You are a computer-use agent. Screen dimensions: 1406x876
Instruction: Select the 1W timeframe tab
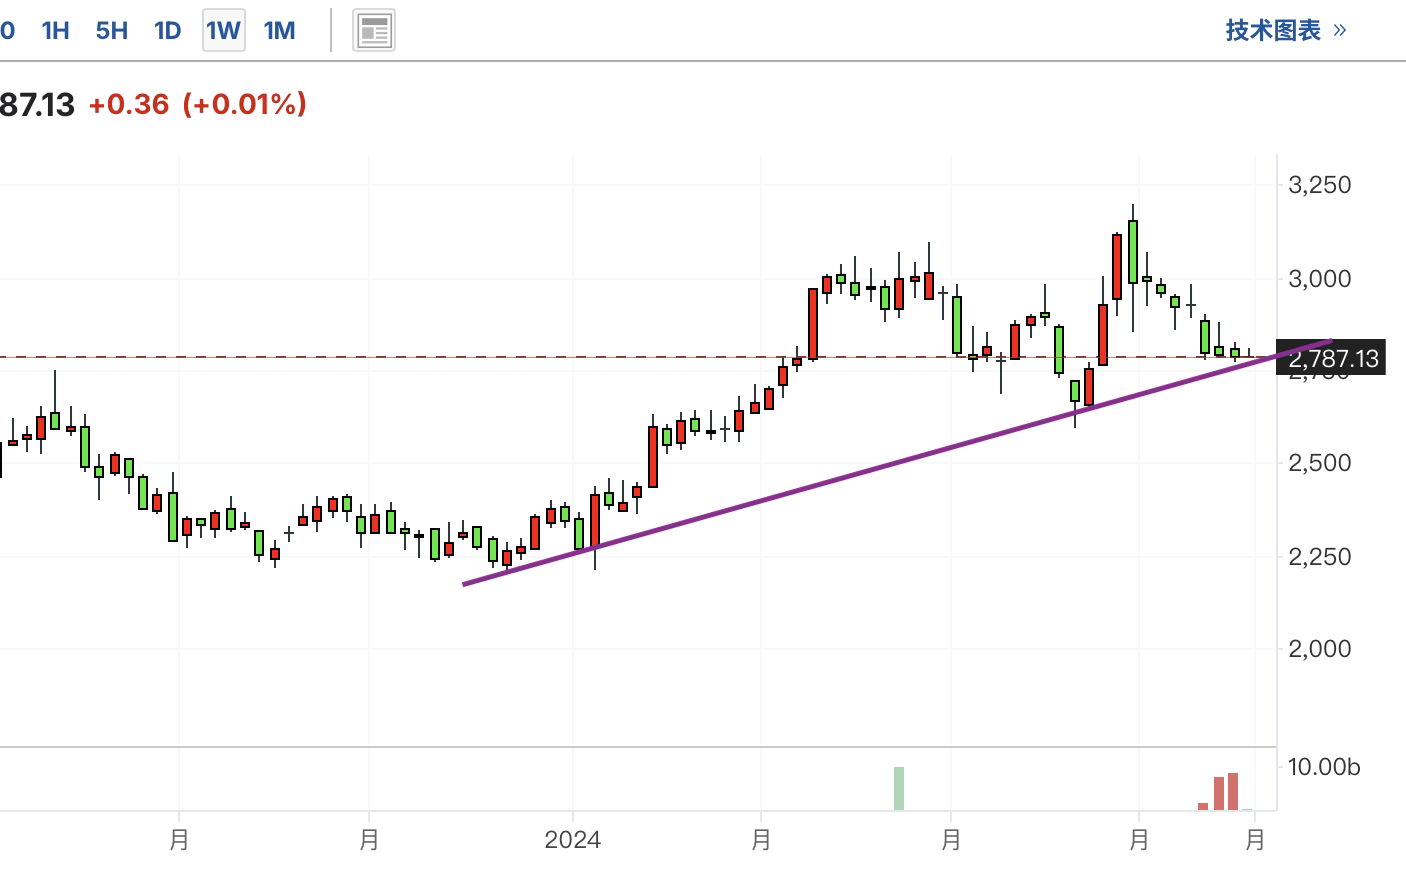pos(224,31)
